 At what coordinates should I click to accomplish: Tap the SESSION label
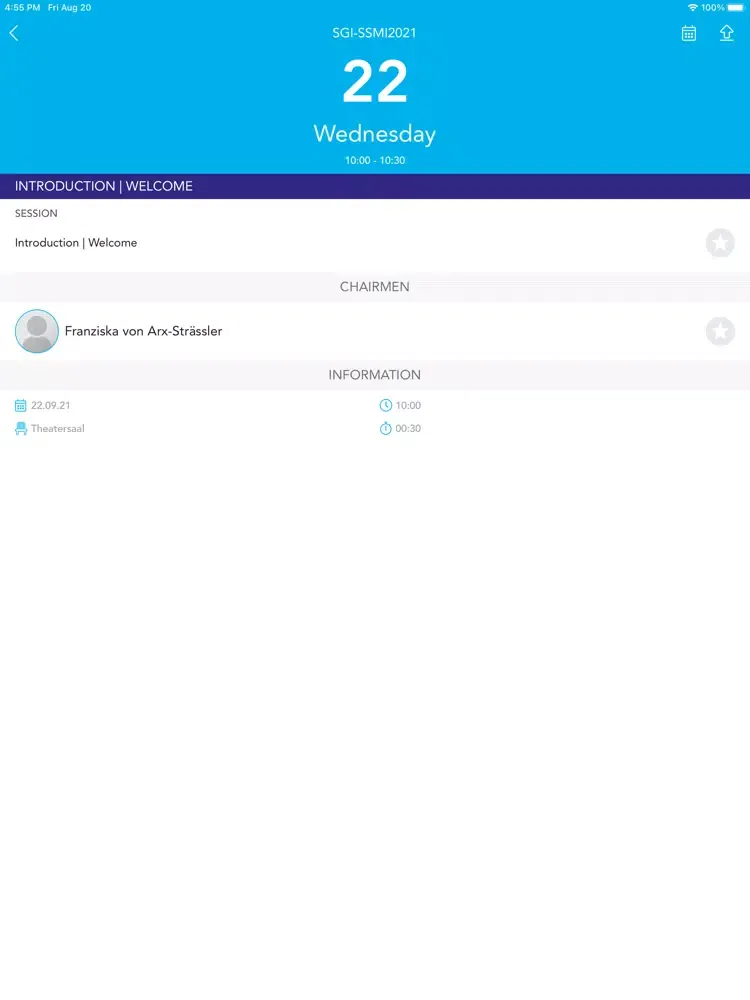pyautogui.click(x=36, y=214)
